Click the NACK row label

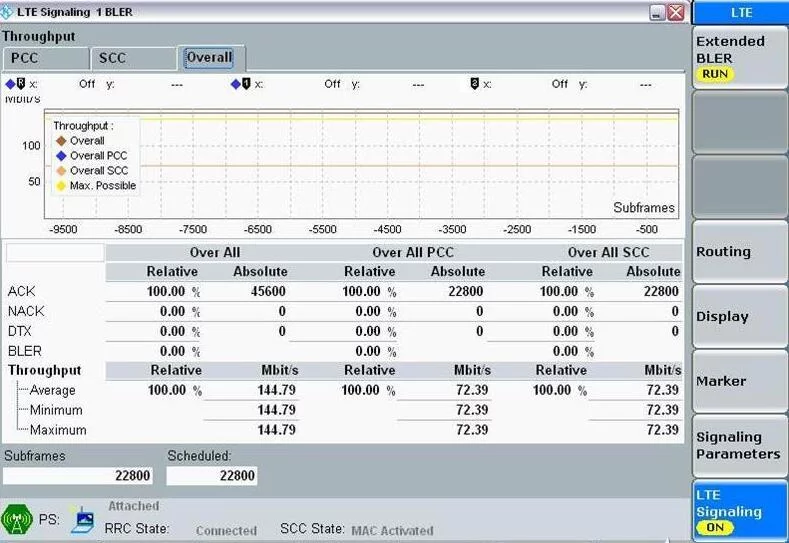[26, 312]
